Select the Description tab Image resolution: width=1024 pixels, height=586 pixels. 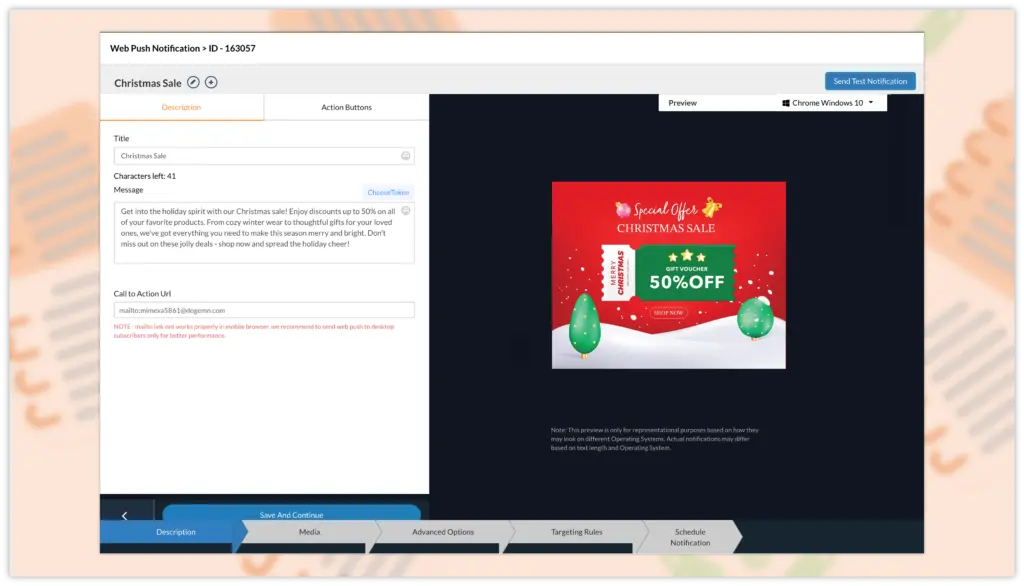click(x=181, y=107)
